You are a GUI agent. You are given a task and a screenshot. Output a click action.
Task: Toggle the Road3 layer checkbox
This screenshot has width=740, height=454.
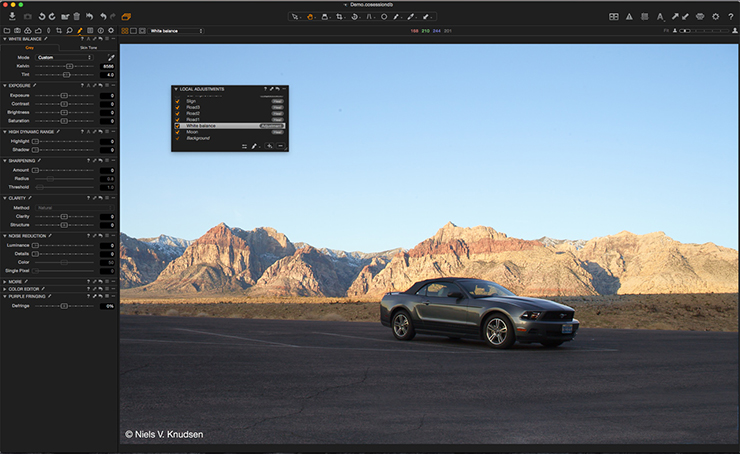point(177,107)
